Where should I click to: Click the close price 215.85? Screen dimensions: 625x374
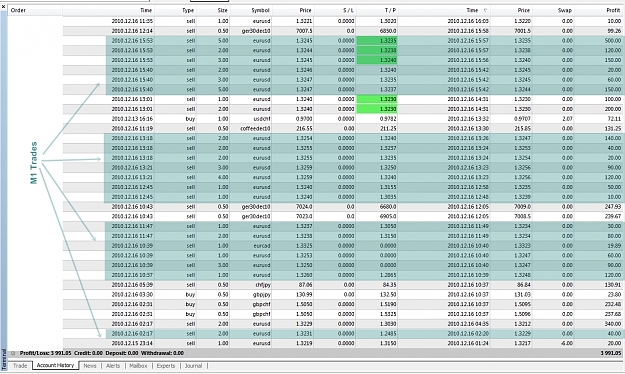522,128
